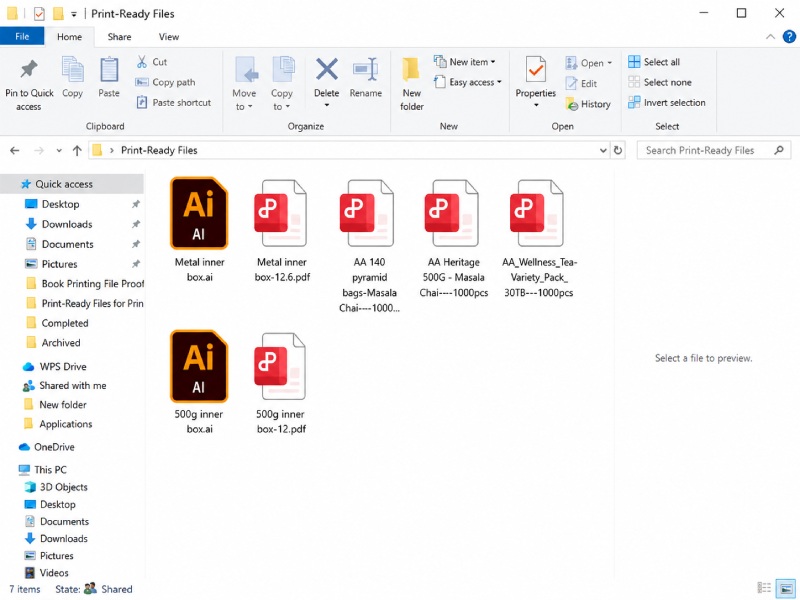Open the Copy to dropdown
This screenshot has height=600, width=800.
click(282, 99)
